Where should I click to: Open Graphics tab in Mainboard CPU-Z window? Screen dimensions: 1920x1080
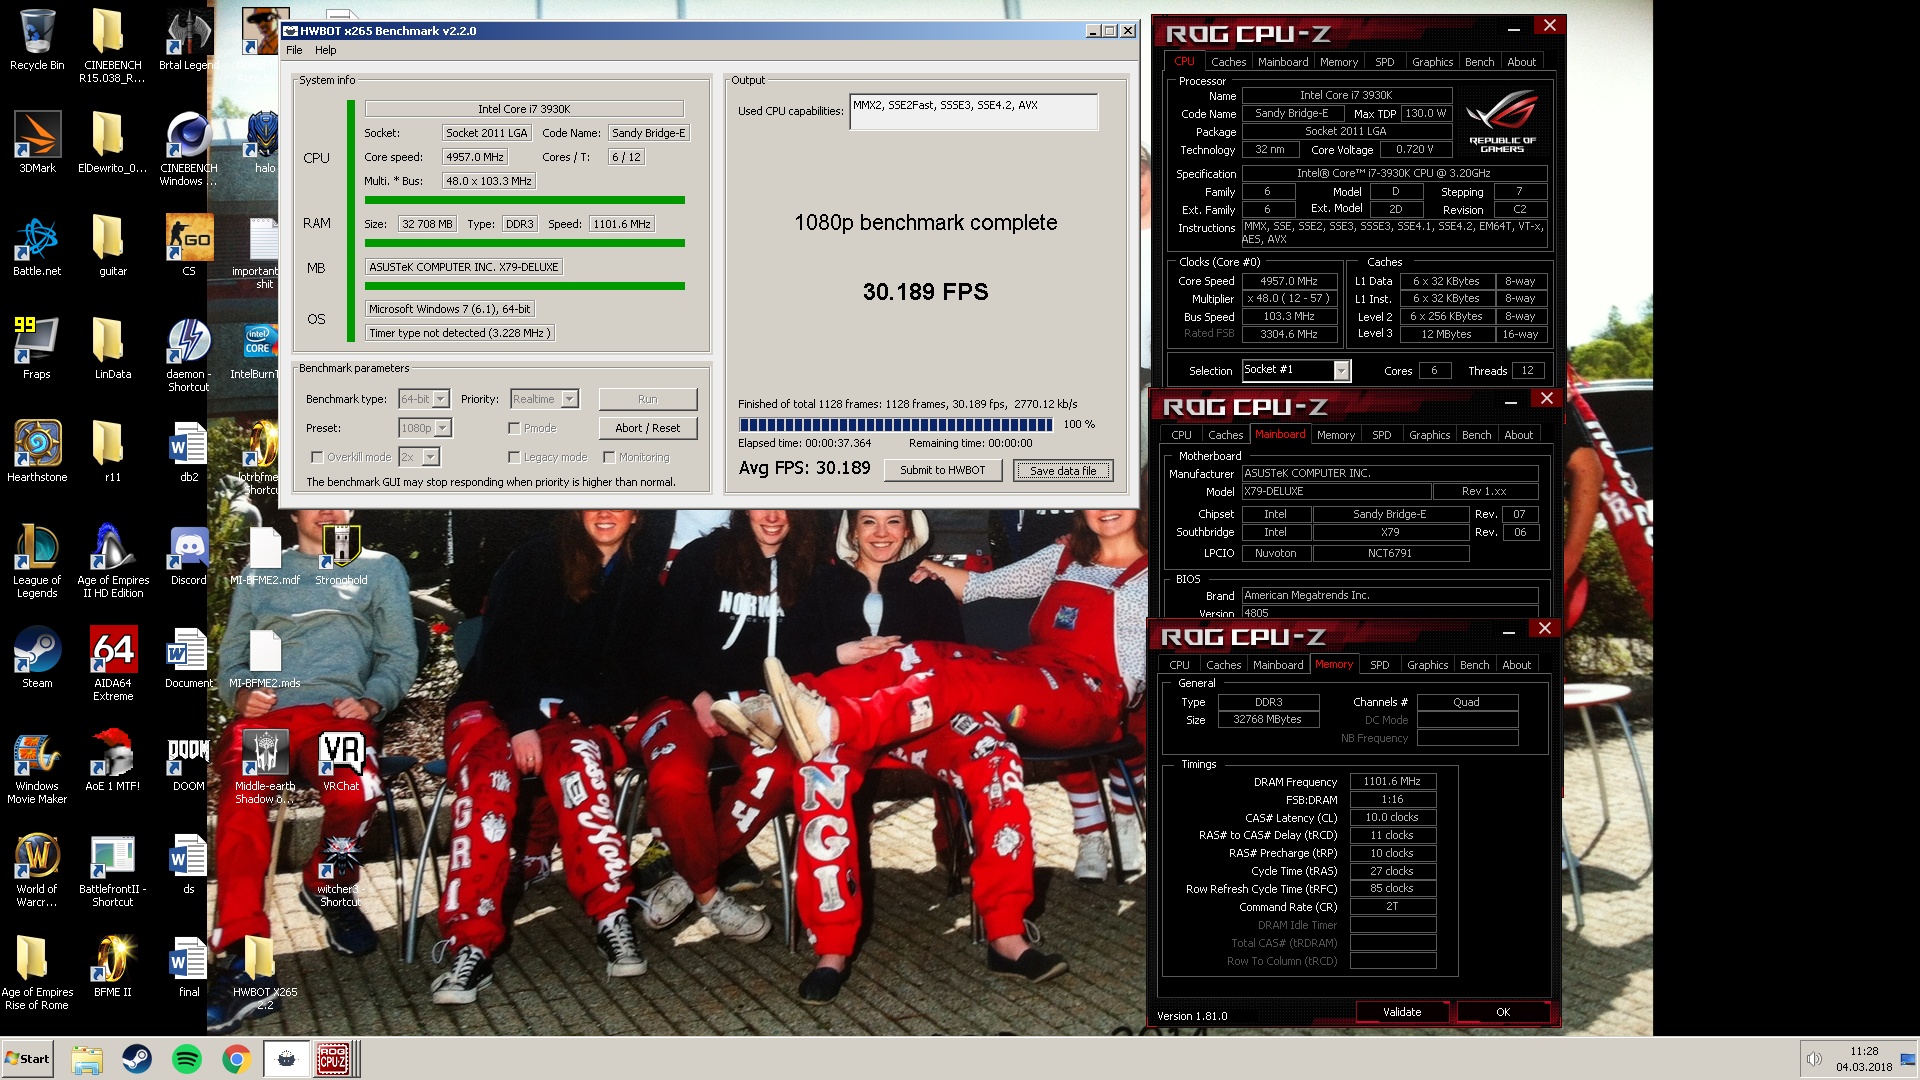tap(1429, 435)
